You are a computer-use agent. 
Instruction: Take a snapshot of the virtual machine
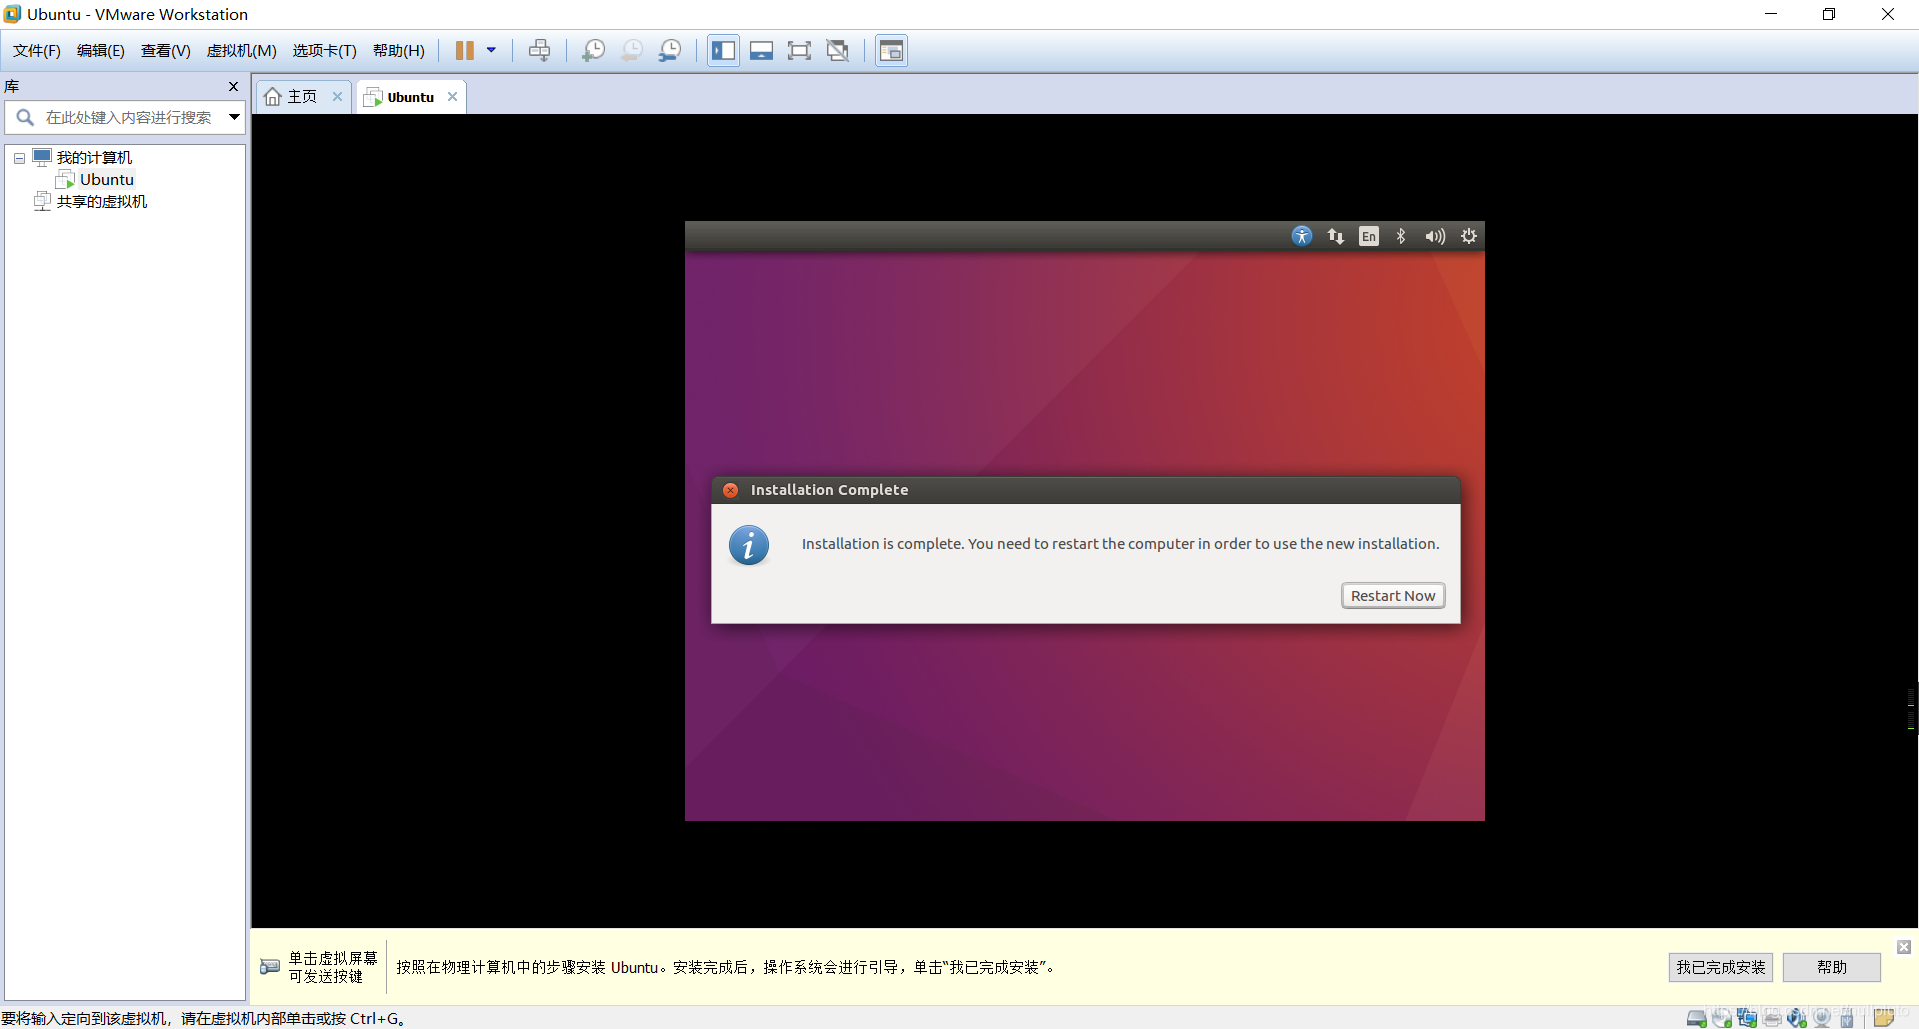coord(593,50)
